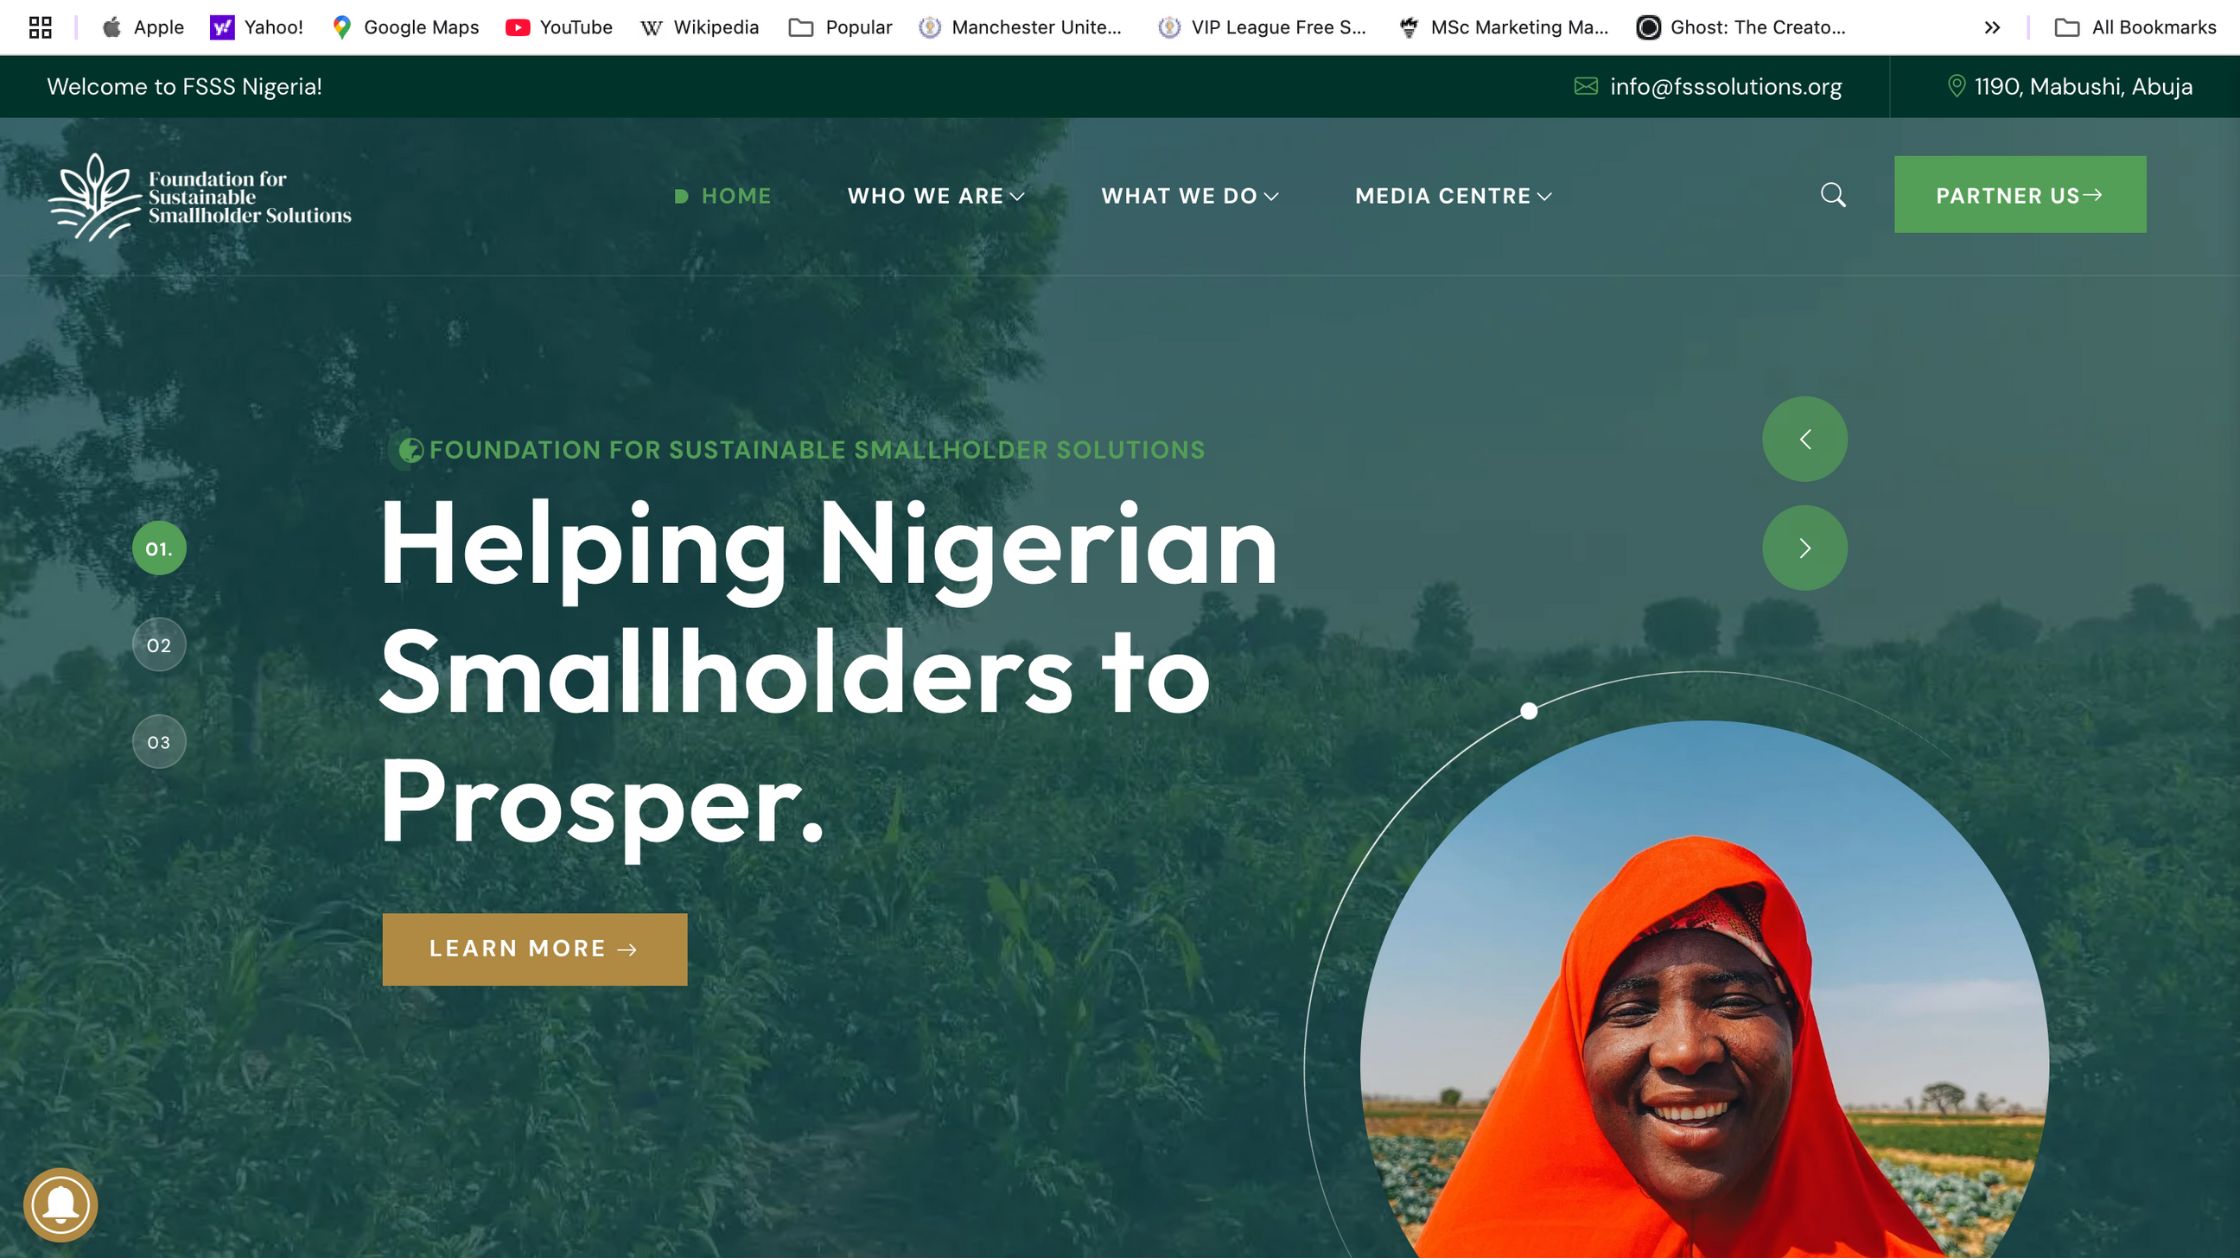Screen dimensions: 2240x1260
Task: Switch to slide indicator 02
Action: [x=159, y=645]
